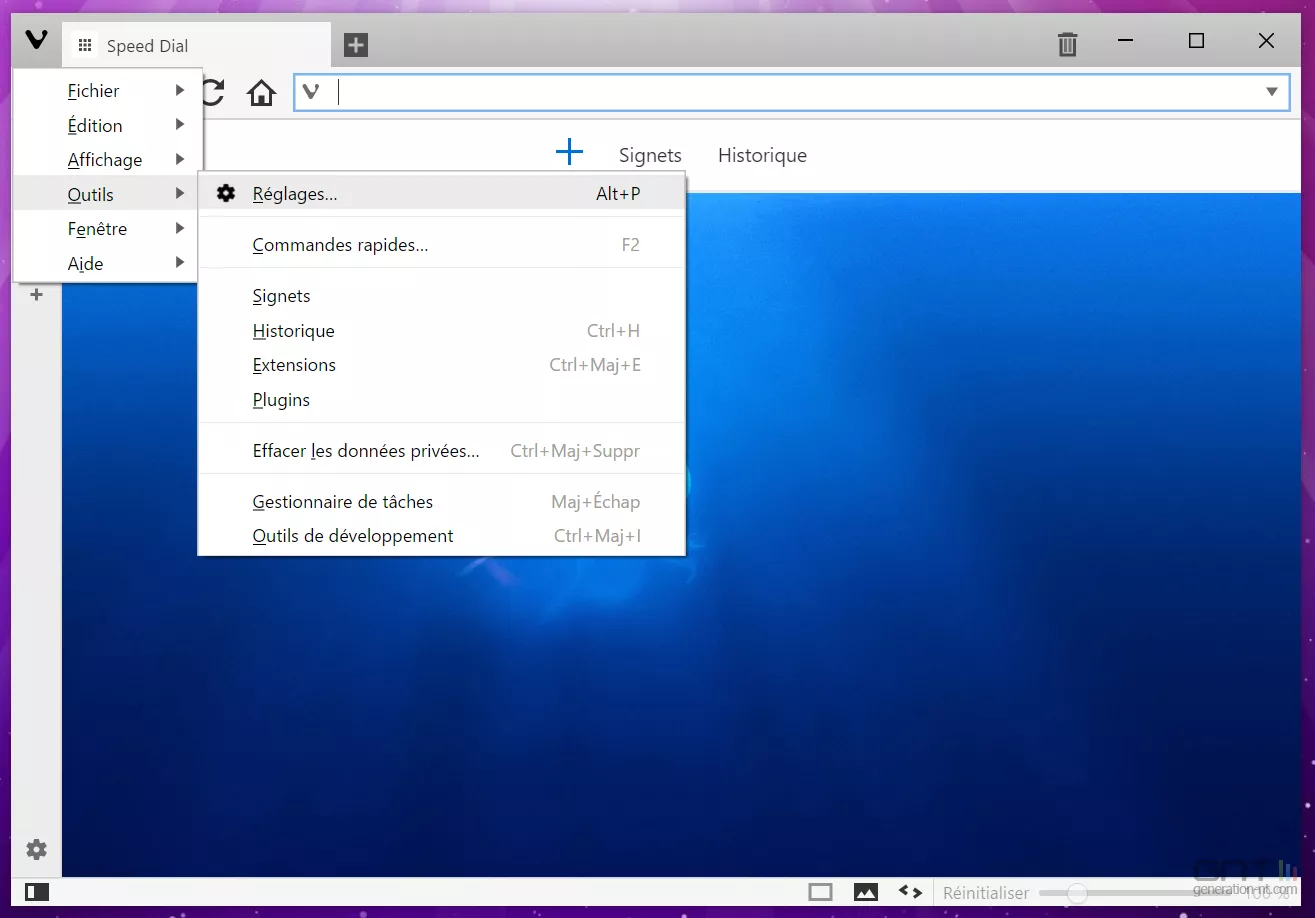Switch to the Speed Dial tab
This screenshot has height=918, width=1315.
click(x=196, y=46)
